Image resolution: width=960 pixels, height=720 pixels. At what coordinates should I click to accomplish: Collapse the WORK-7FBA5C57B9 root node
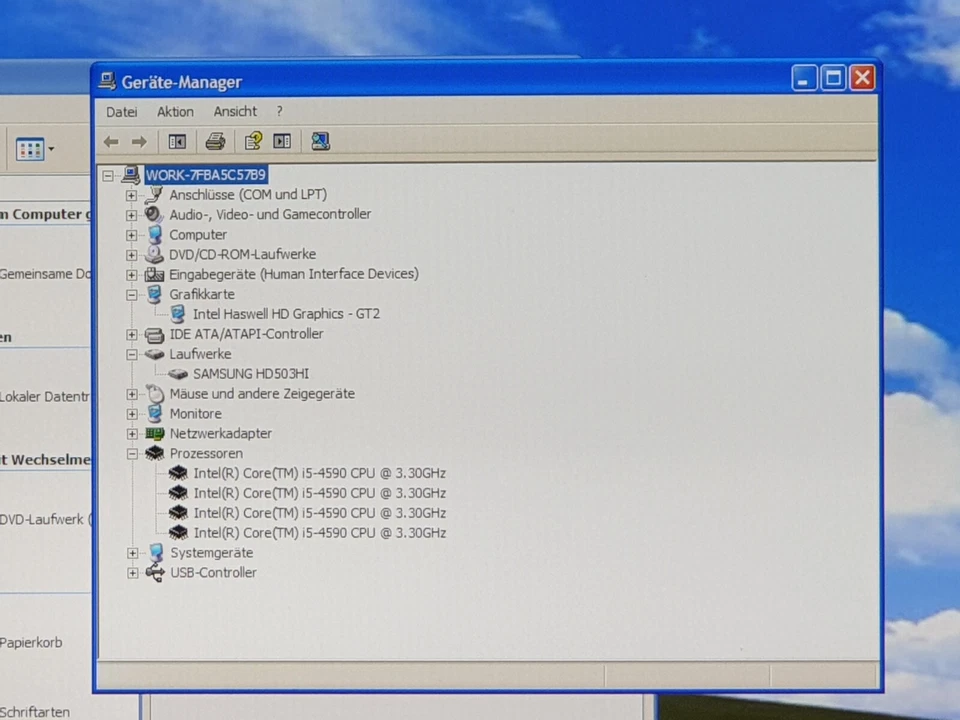pyautogui.click(x=108, y=176)
